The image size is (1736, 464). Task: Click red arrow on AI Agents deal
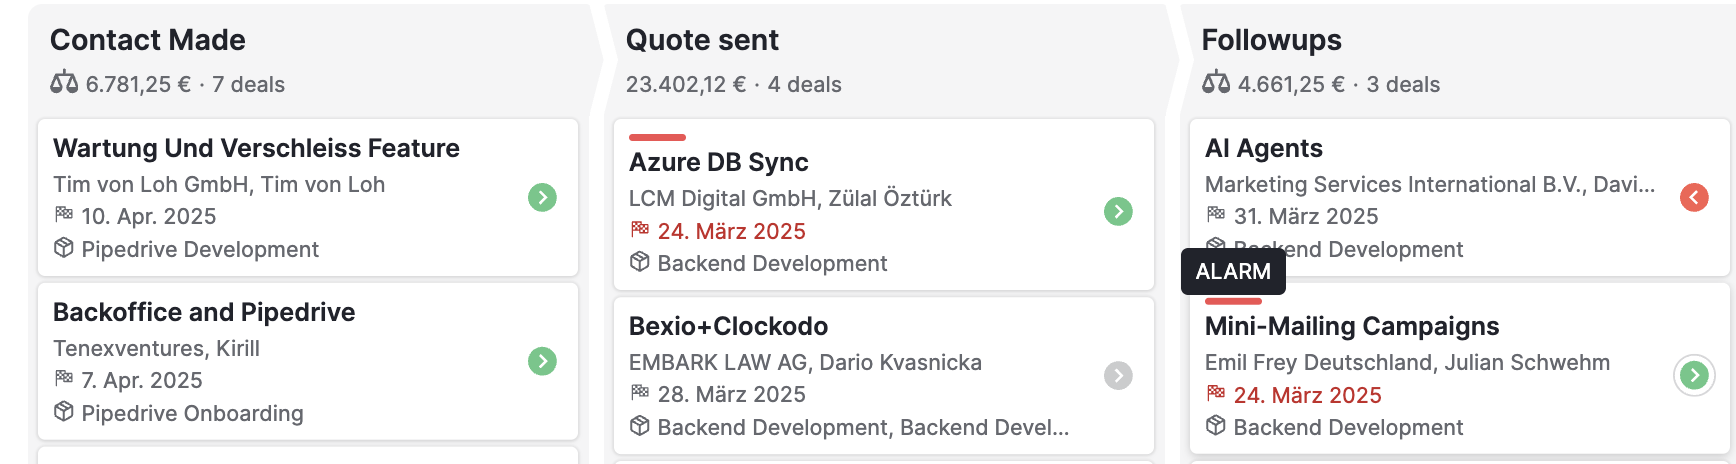click(x=1694, y=197)
